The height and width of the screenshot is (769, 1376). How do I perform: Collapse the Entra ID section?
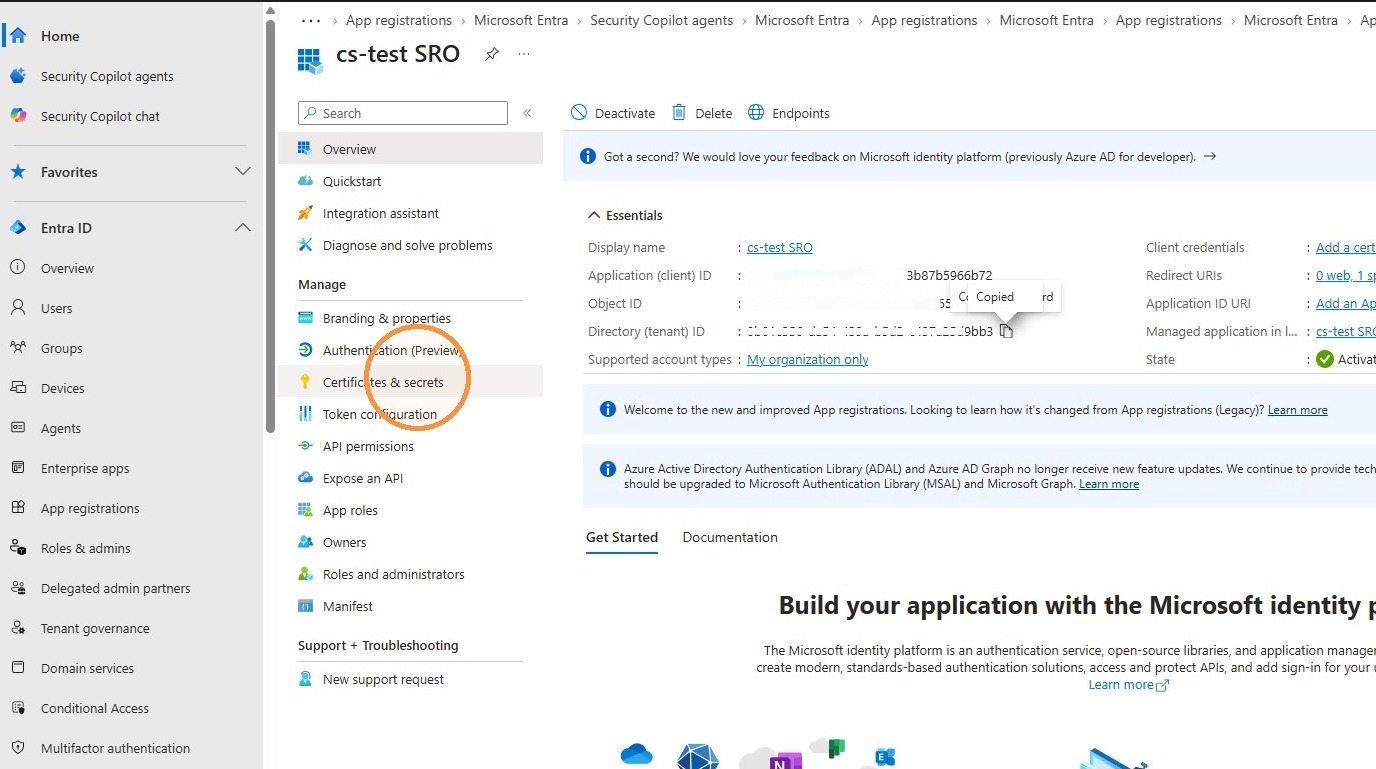pos(242,228)
